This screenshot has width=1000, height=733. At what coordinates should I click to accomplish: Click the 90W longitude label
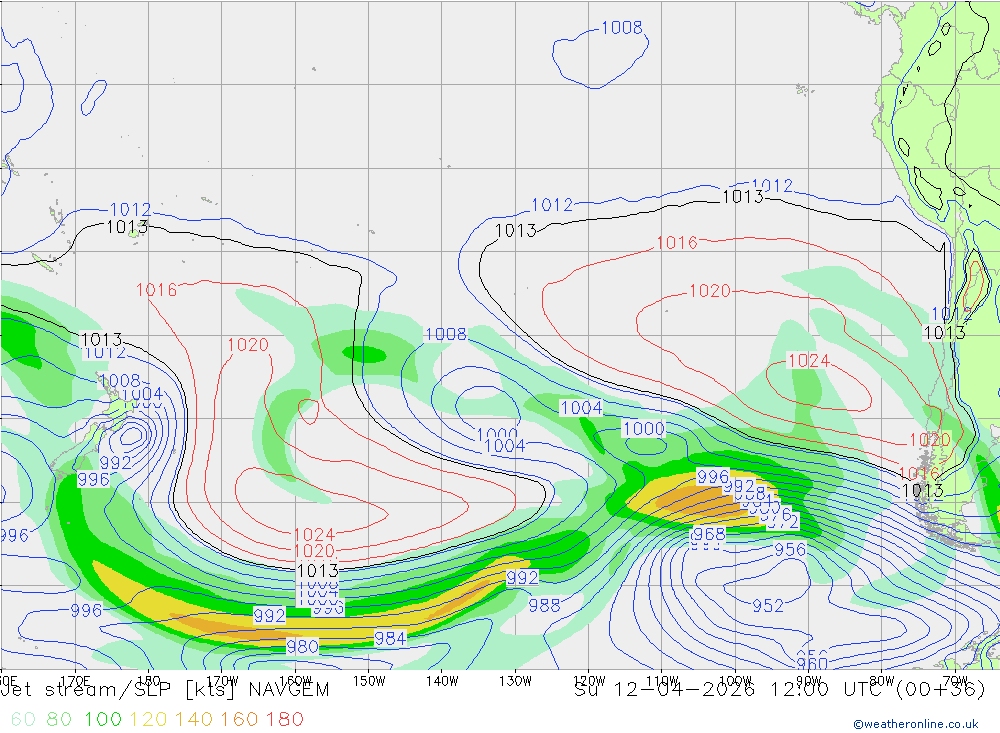tap(809, 681)
